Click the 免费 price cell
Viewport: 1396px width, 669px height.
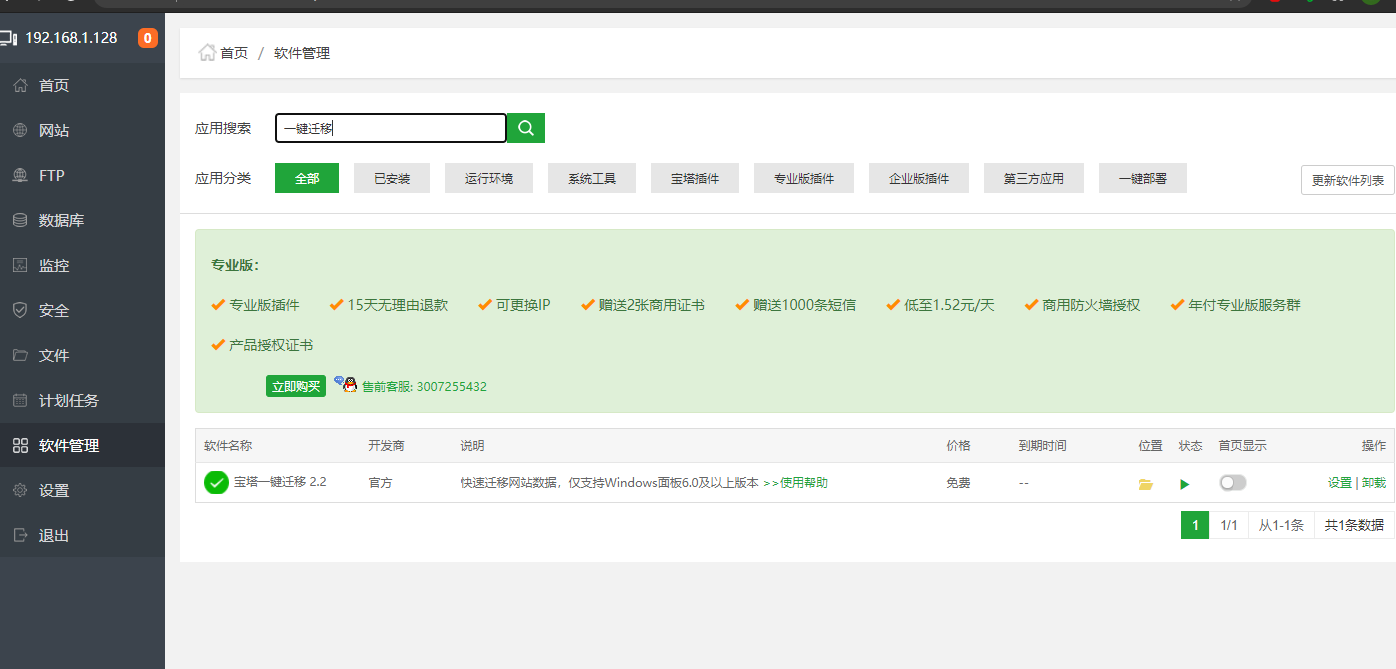[958, 483]
